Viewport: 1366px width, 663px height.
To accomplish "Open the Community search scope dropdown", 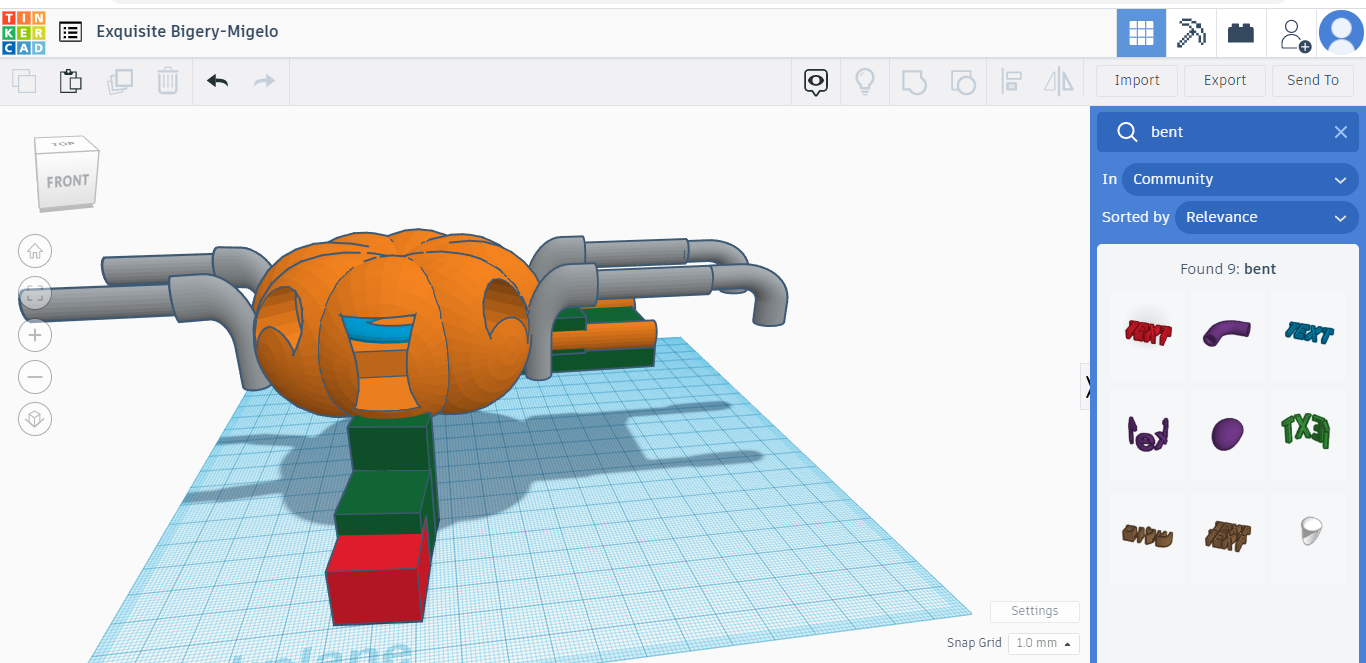I will pyautogui.click(x=1240, y=179).
